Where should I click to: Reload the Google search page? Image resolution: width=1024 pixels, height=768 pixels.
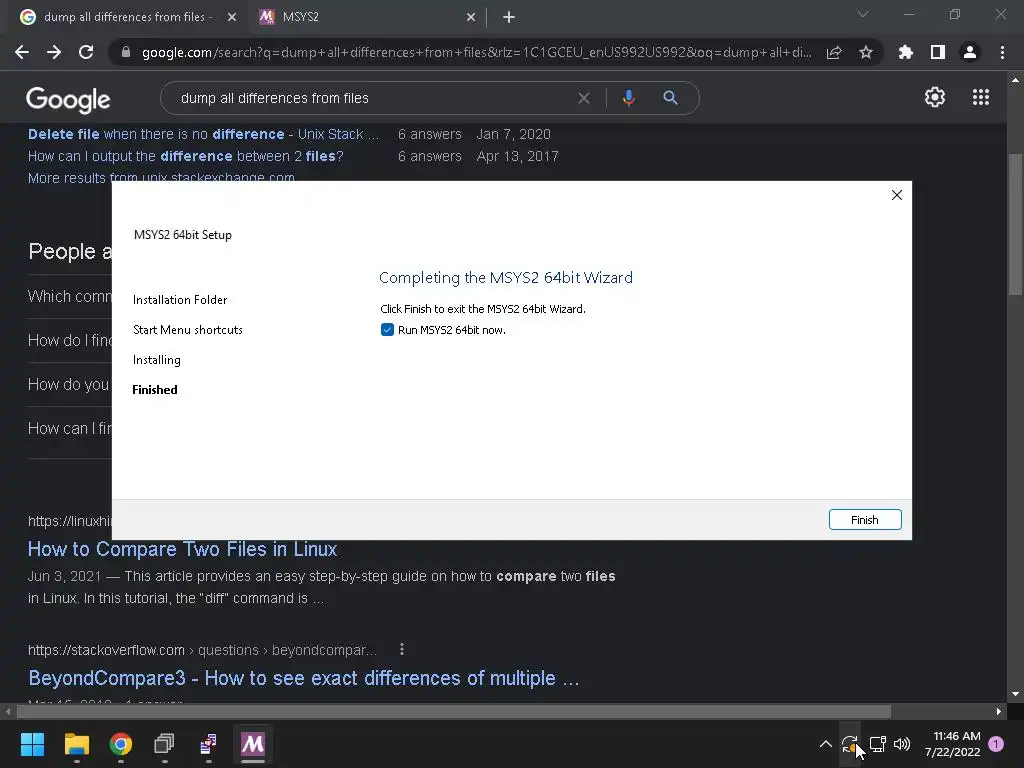86,52
